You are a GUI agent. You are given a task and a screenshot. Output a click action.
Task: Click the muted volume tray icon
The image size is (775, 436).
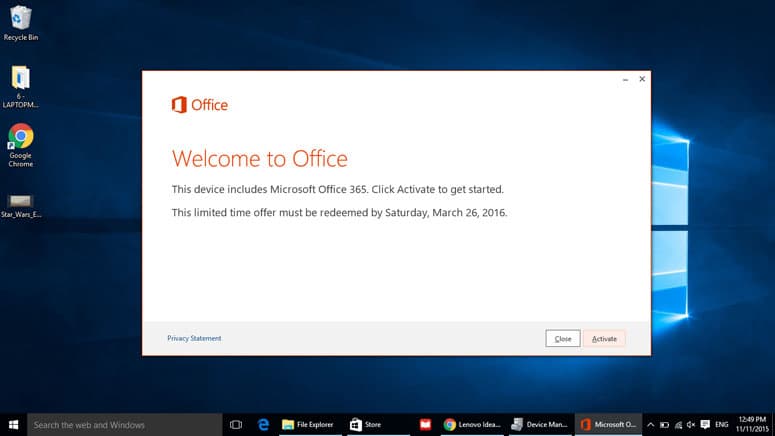691,425
